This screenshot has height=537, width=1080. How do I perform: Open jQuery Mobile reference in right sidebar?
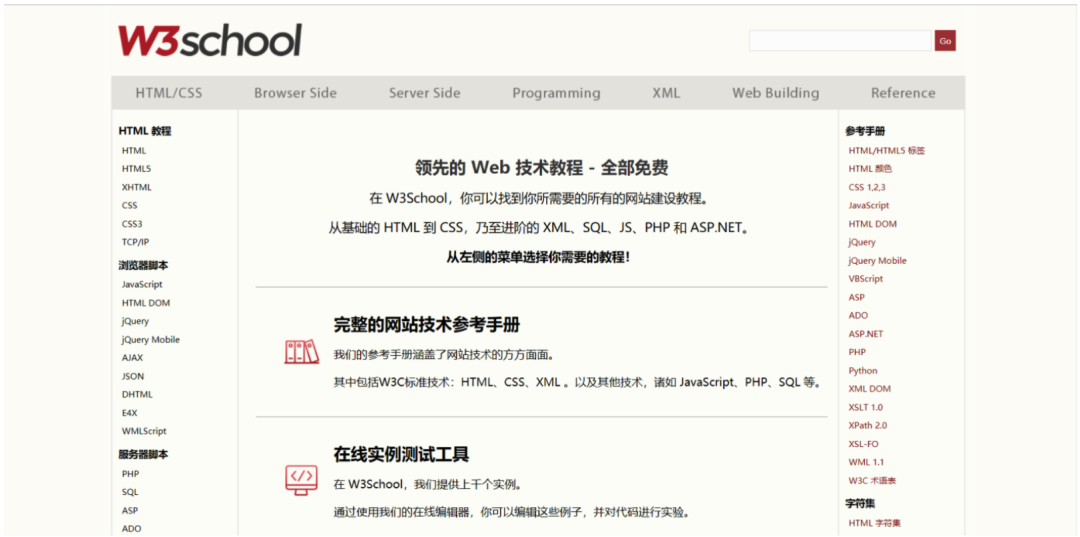(877, 261)
